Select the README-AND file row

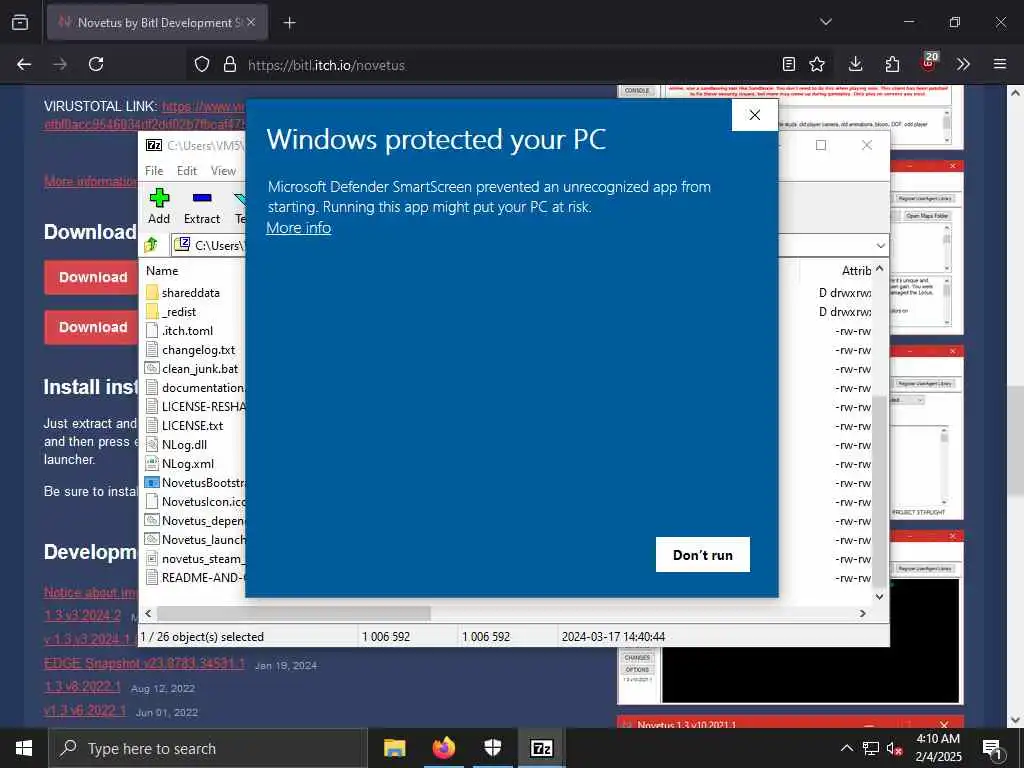[x=195, y=577]
